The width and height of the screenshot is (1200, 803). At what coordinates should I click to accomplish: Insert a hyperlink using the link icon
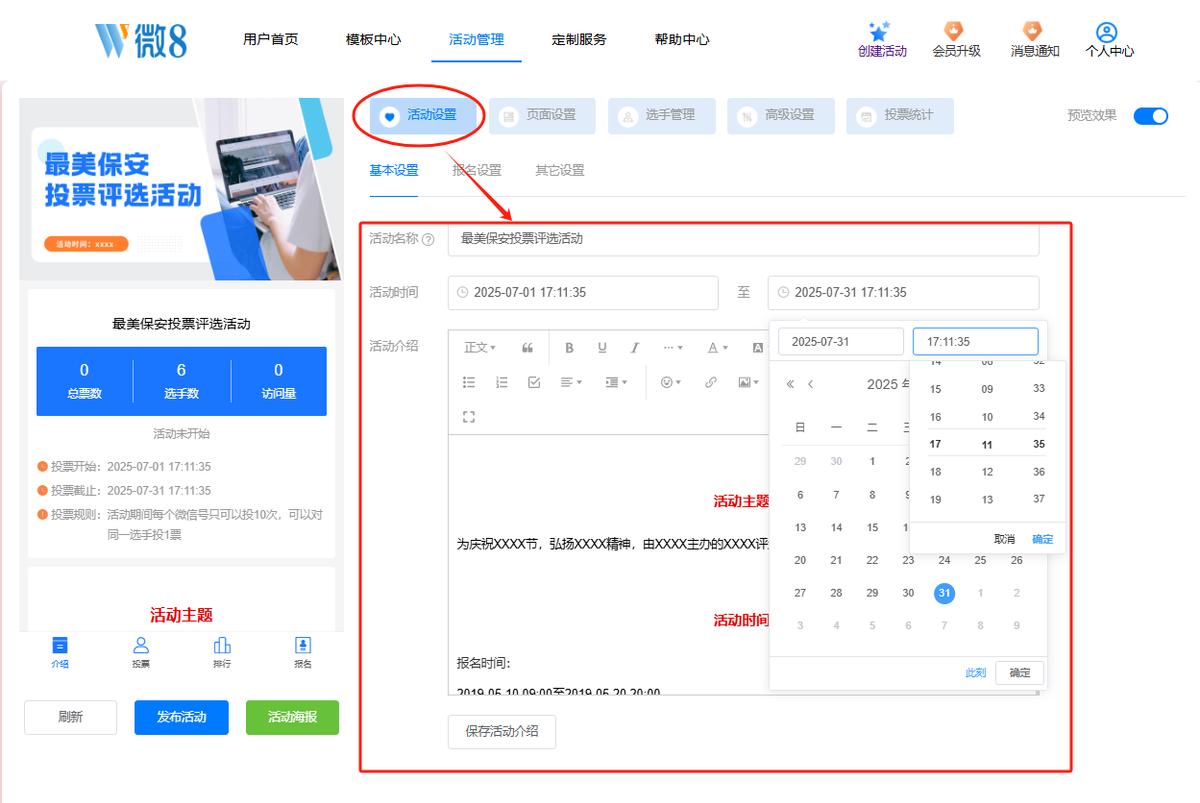point(711,382)
